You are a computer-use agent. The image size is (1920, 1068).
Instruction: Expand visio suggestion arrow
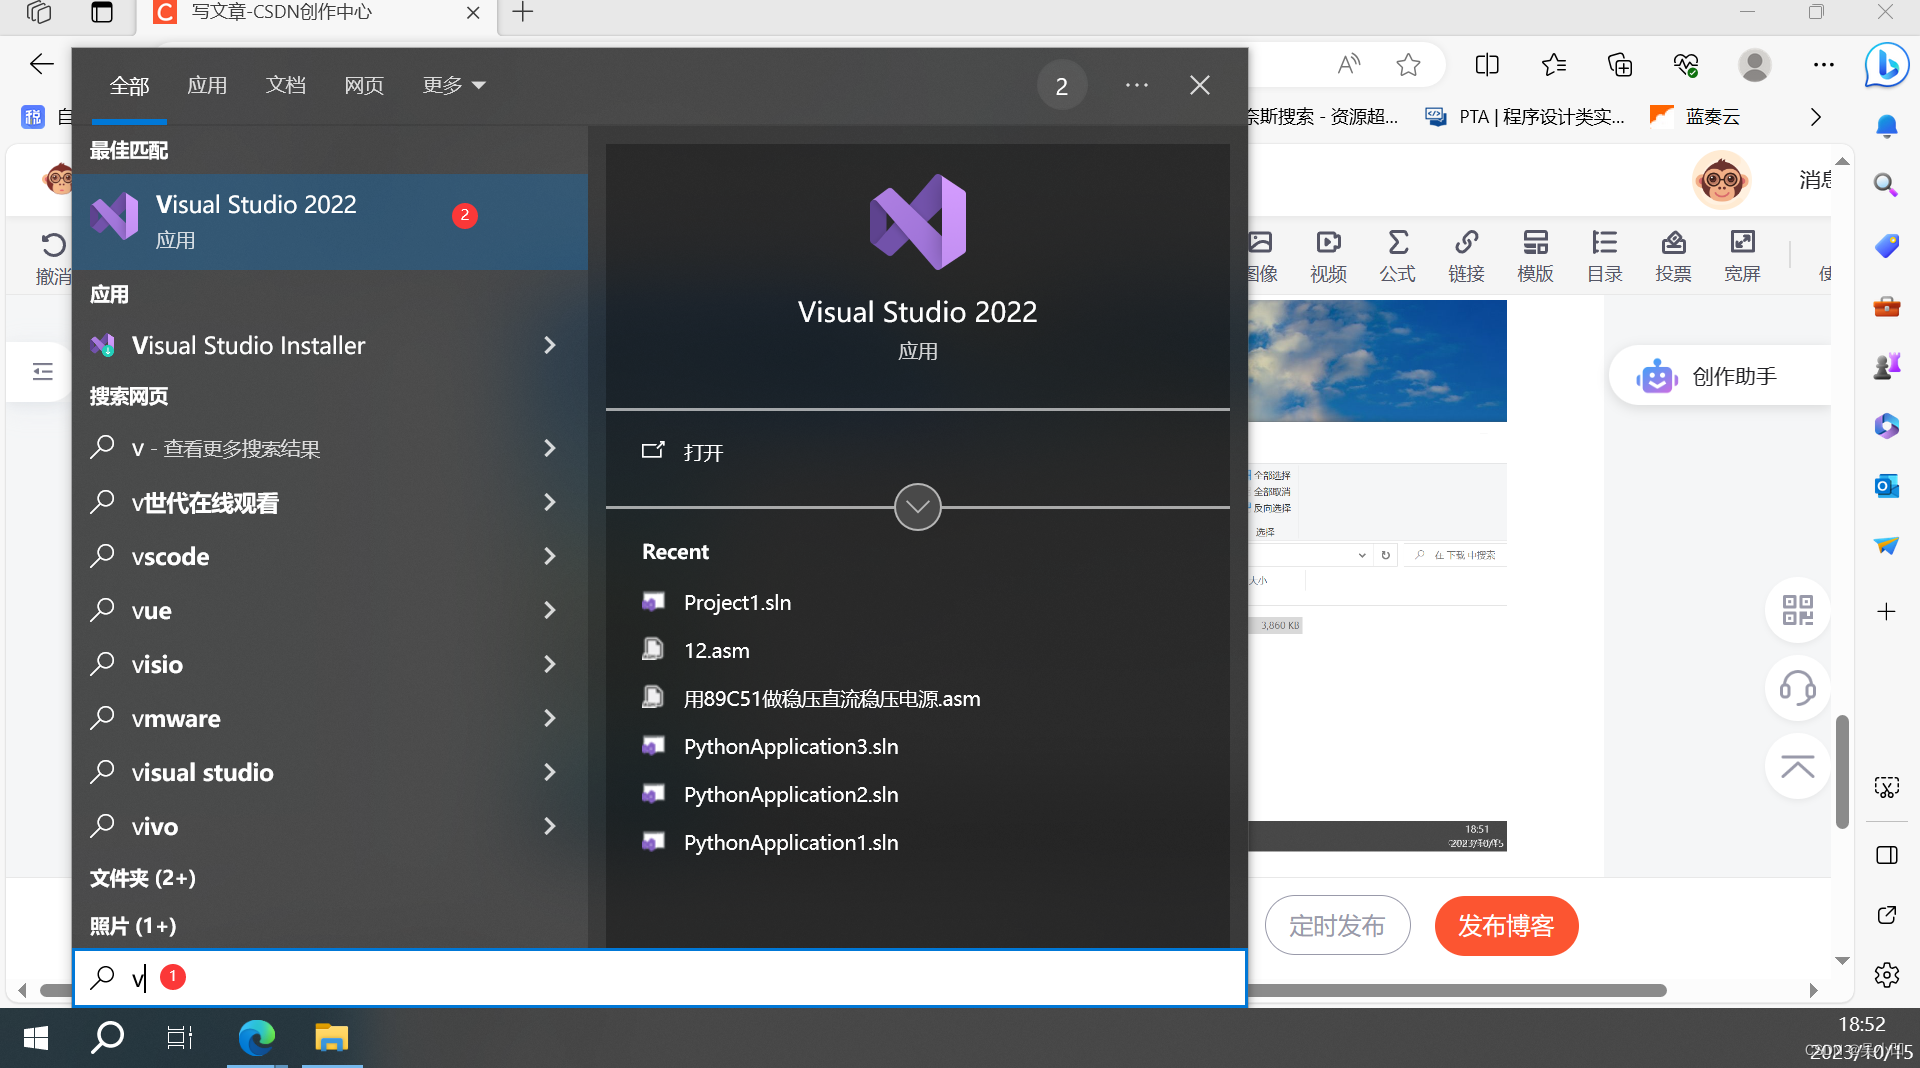(549, 664)
